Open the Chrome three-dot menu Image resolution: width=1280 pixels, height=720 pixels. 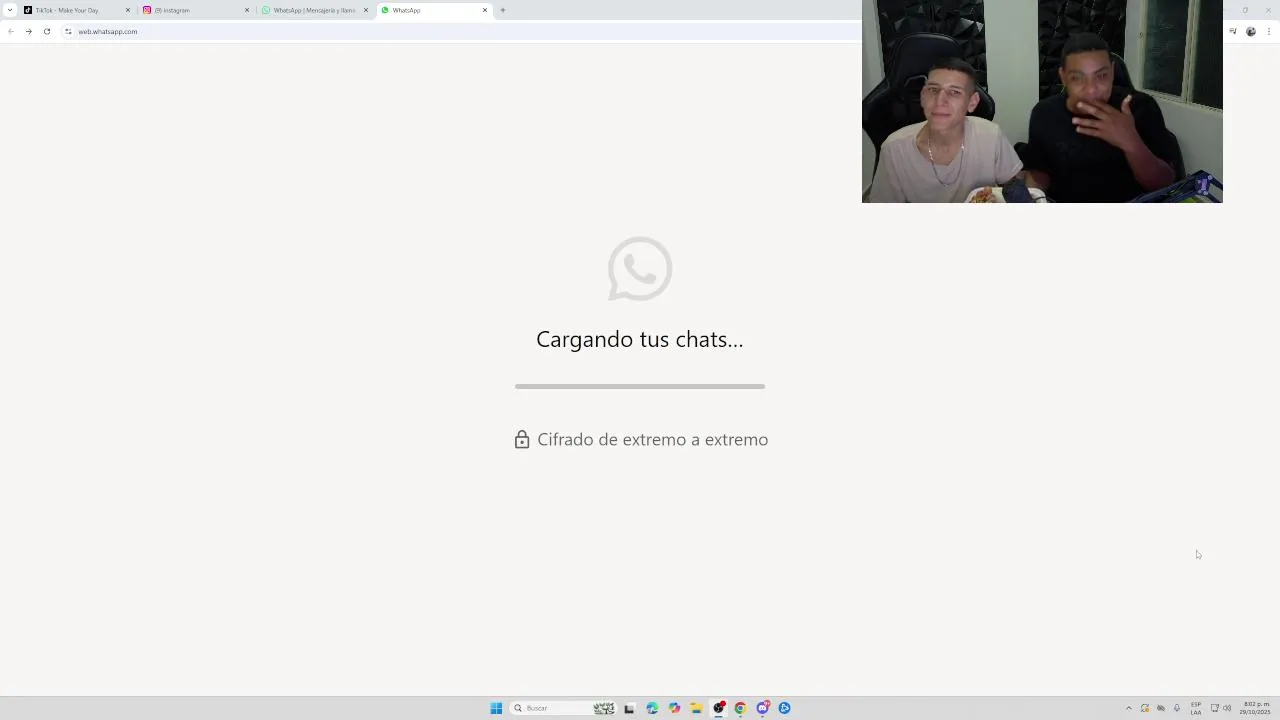tap(1268, 31)
